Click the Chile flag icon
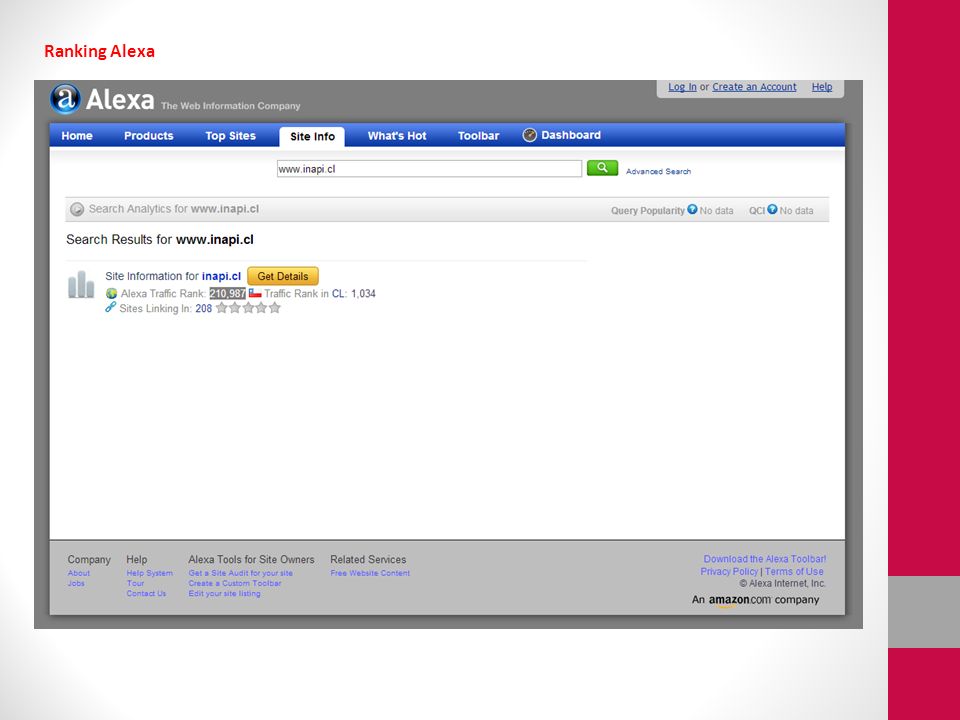This screenshot has width=960, height=720. (255, 293)
